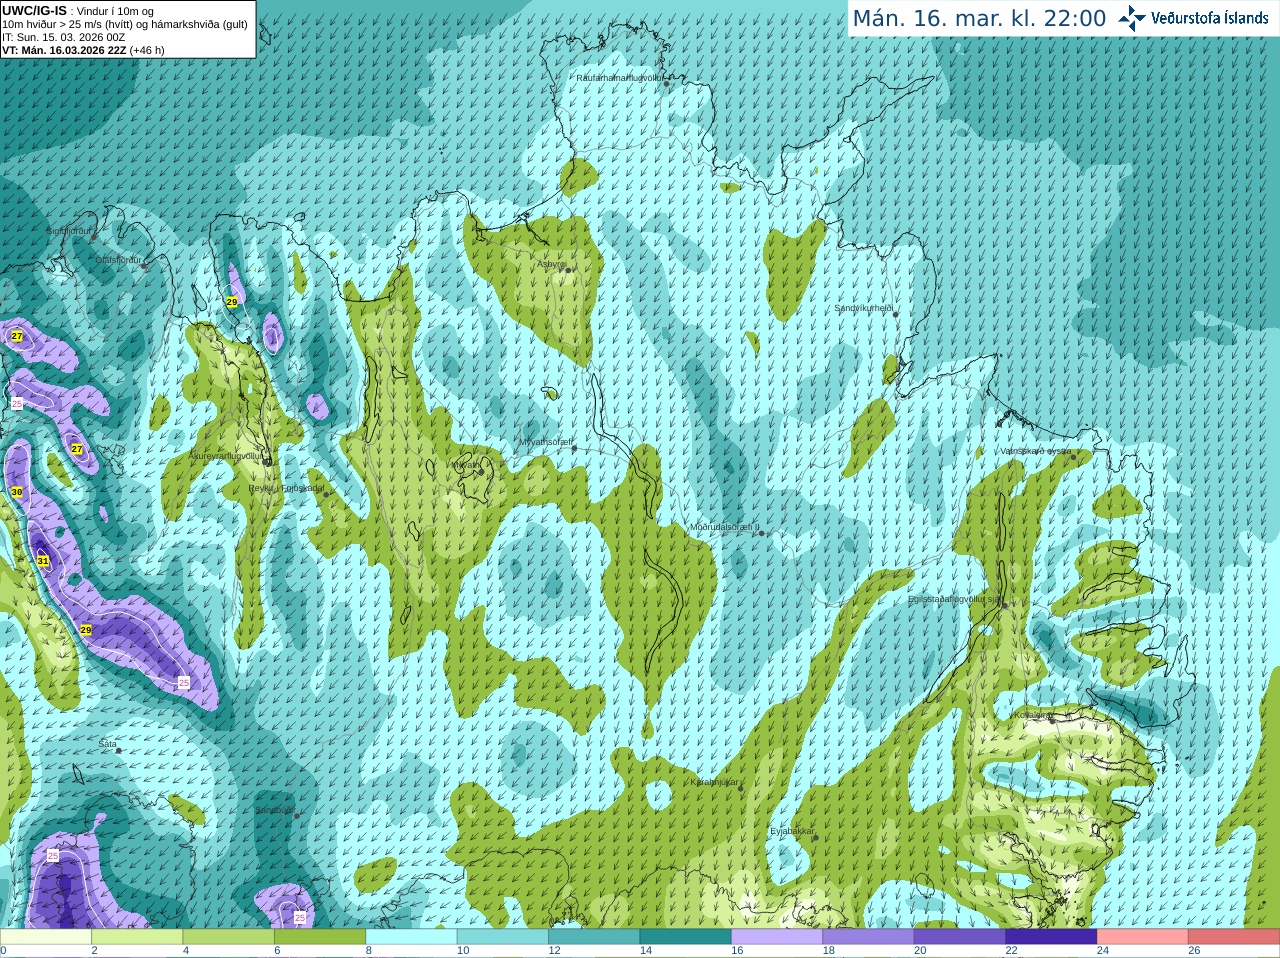Click the Mývatn station label
This screenshot has width=1280, height=958.
464,465
